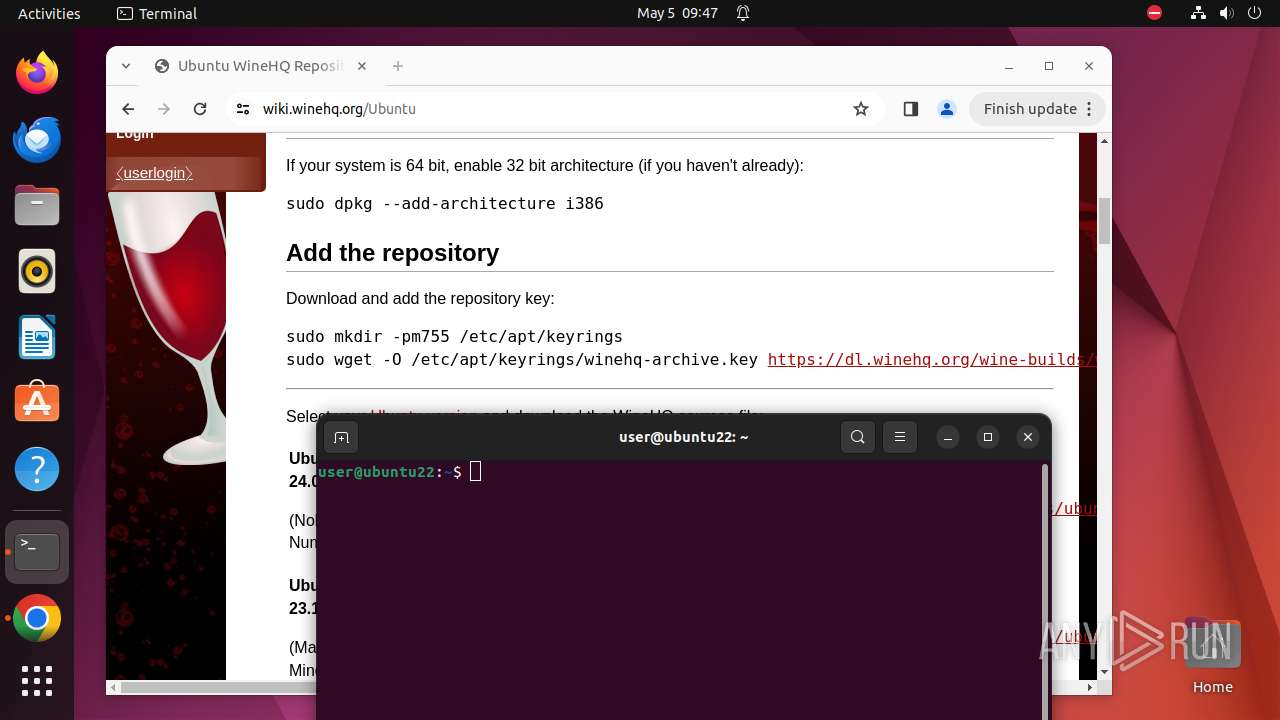The image size is (1280, 720).
Task: Close the Chrome window
Action: [1089, 66]
